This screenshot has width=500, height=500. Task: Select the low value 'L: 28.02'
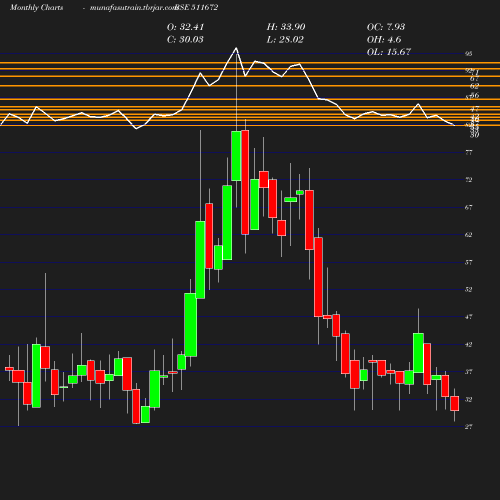click(285, 40)
